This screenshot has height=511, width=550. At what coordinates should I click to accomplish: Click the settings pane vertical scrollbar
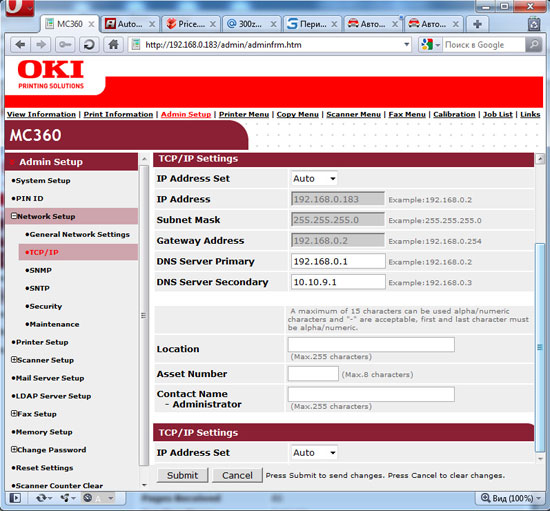(540, 347)
